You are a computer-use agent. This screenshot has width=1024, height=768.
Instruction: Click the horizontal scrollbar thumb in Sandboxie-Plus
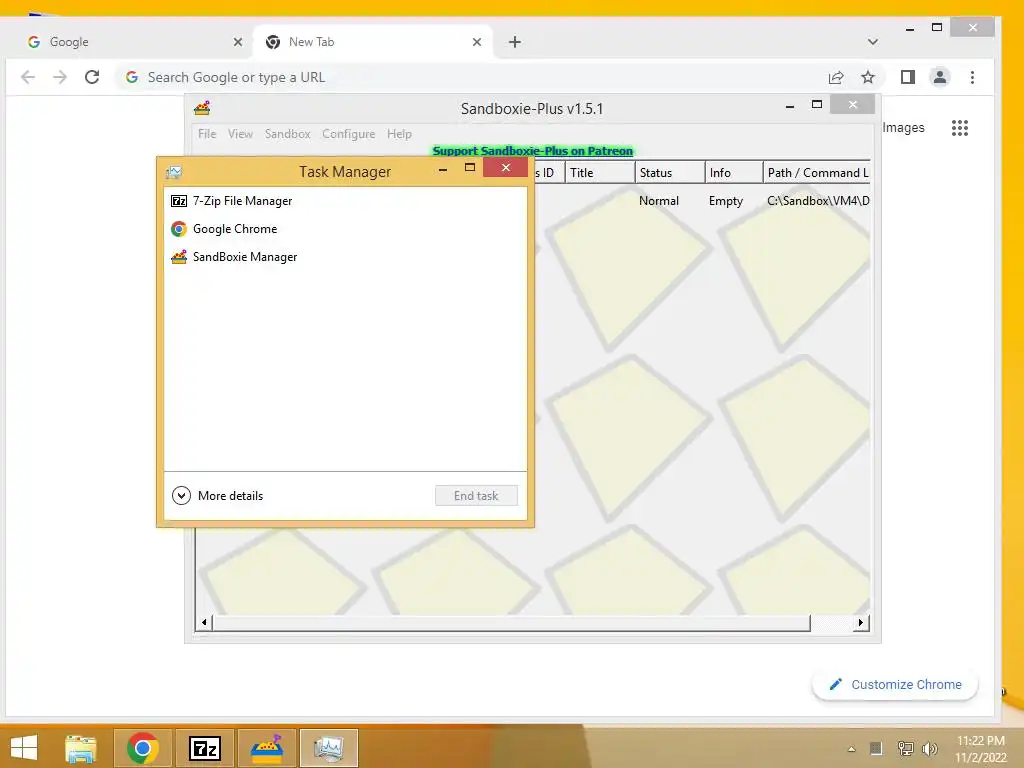(511, 623)
